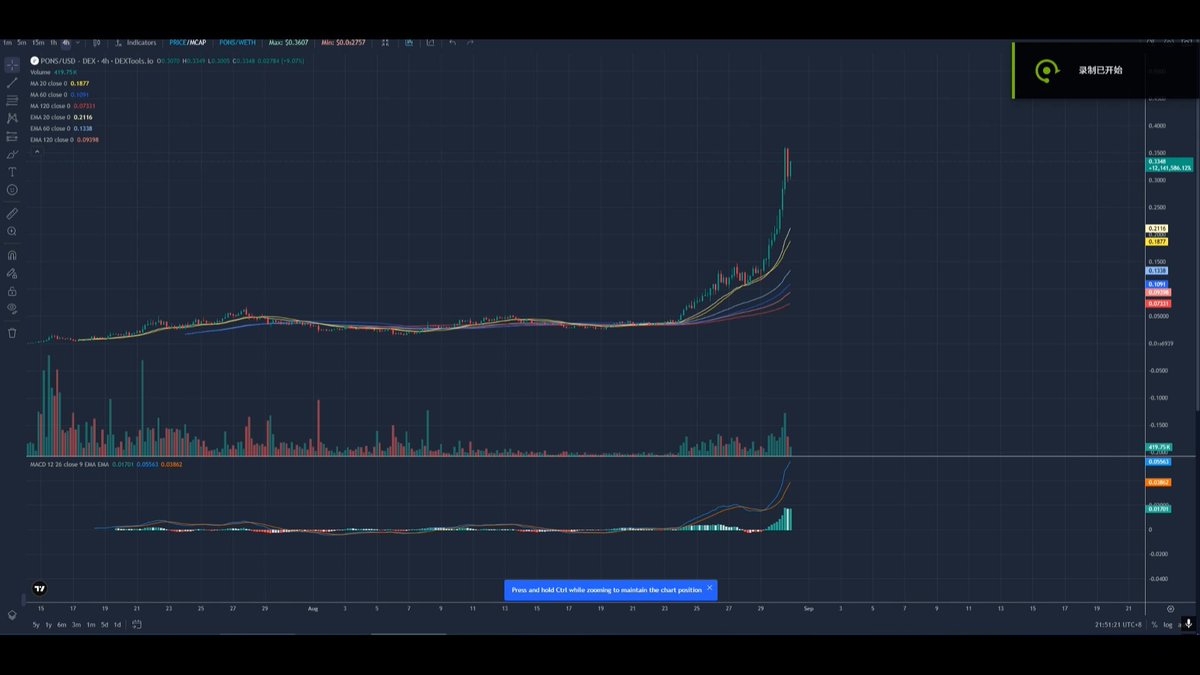The image size is (1200, 675).
Task: Open chart settings gear near time axis
Action: pos(1170,608)
